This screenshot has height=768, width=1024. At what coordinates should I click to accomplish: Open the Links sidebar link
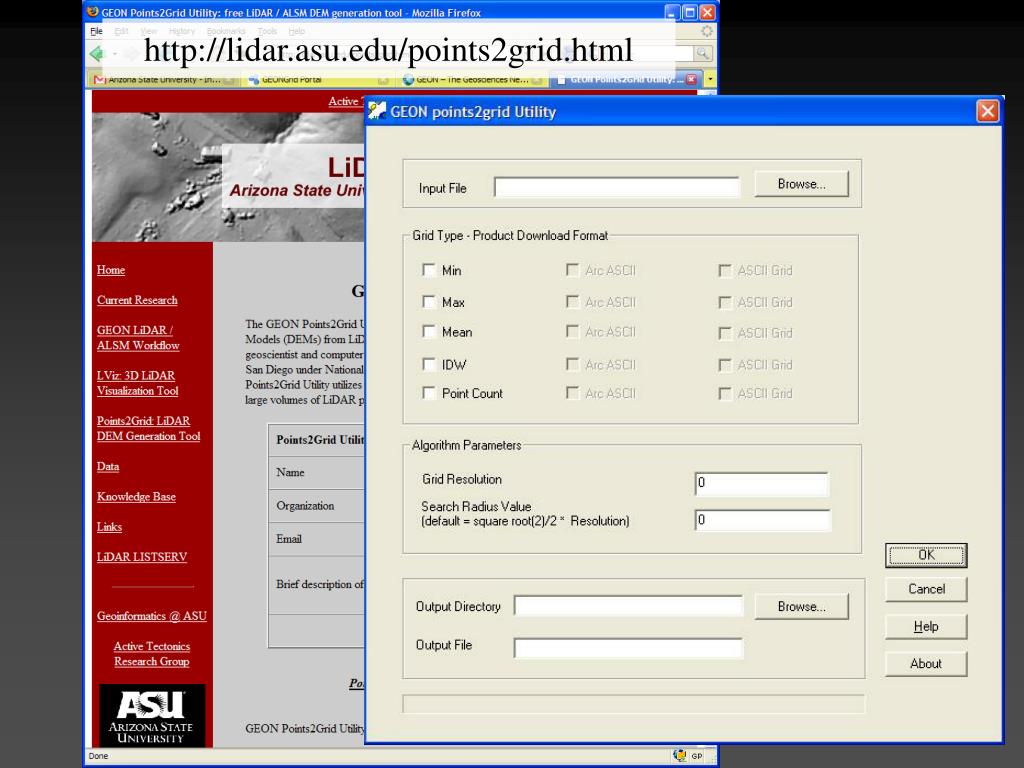(x=109, y=526)
